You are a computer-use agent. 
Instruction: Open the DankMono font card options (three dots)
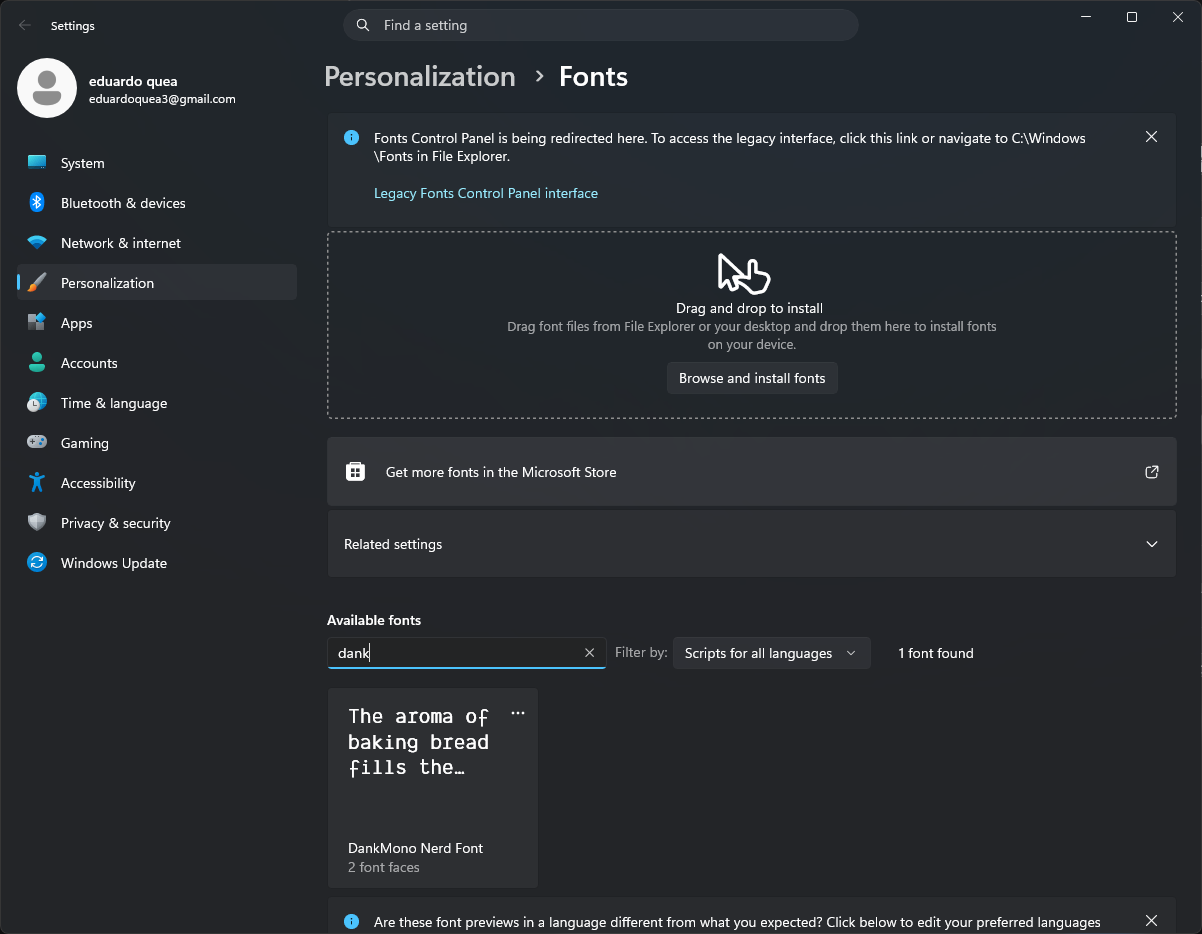[x=518, y=713]
